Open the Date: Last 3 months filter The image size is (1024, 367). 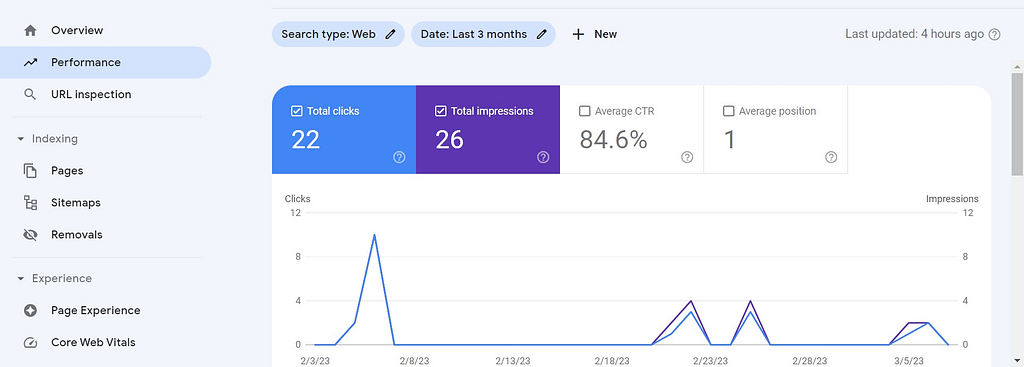(x=483, y=34)
